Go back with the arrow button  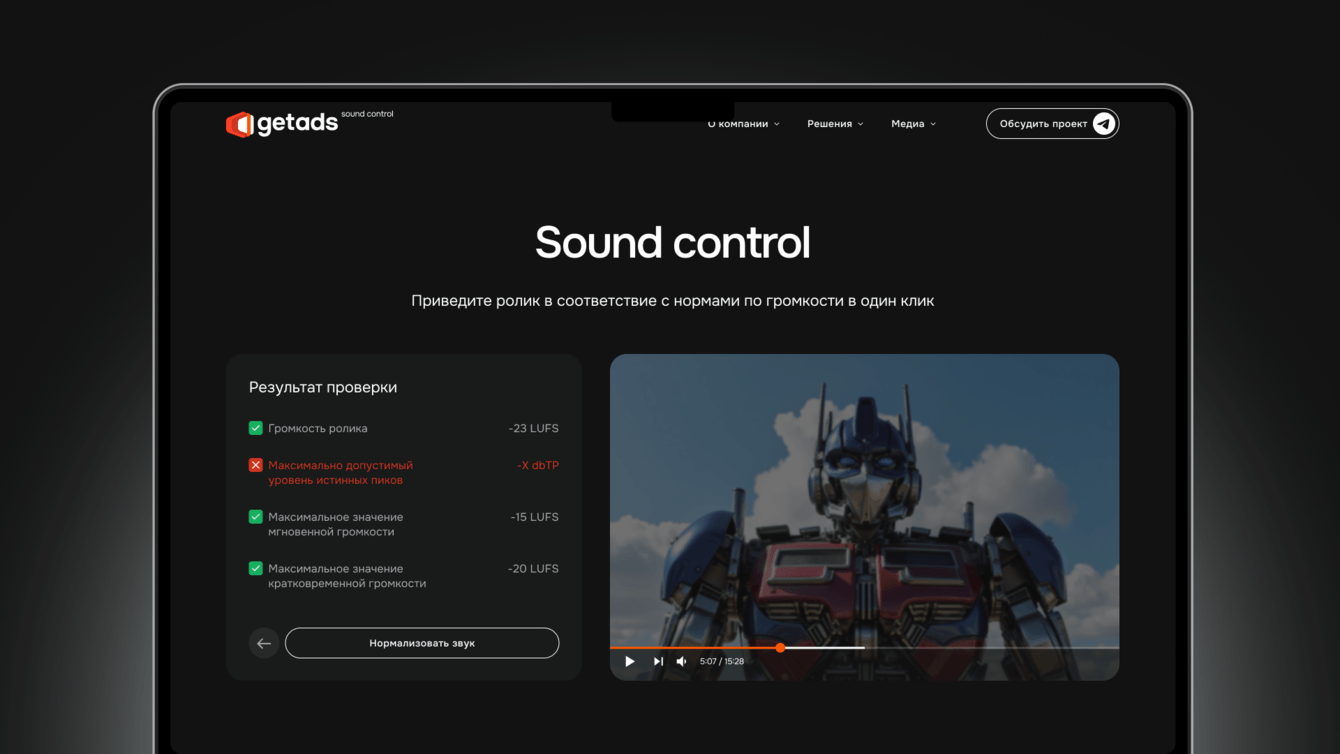(264, 643)
